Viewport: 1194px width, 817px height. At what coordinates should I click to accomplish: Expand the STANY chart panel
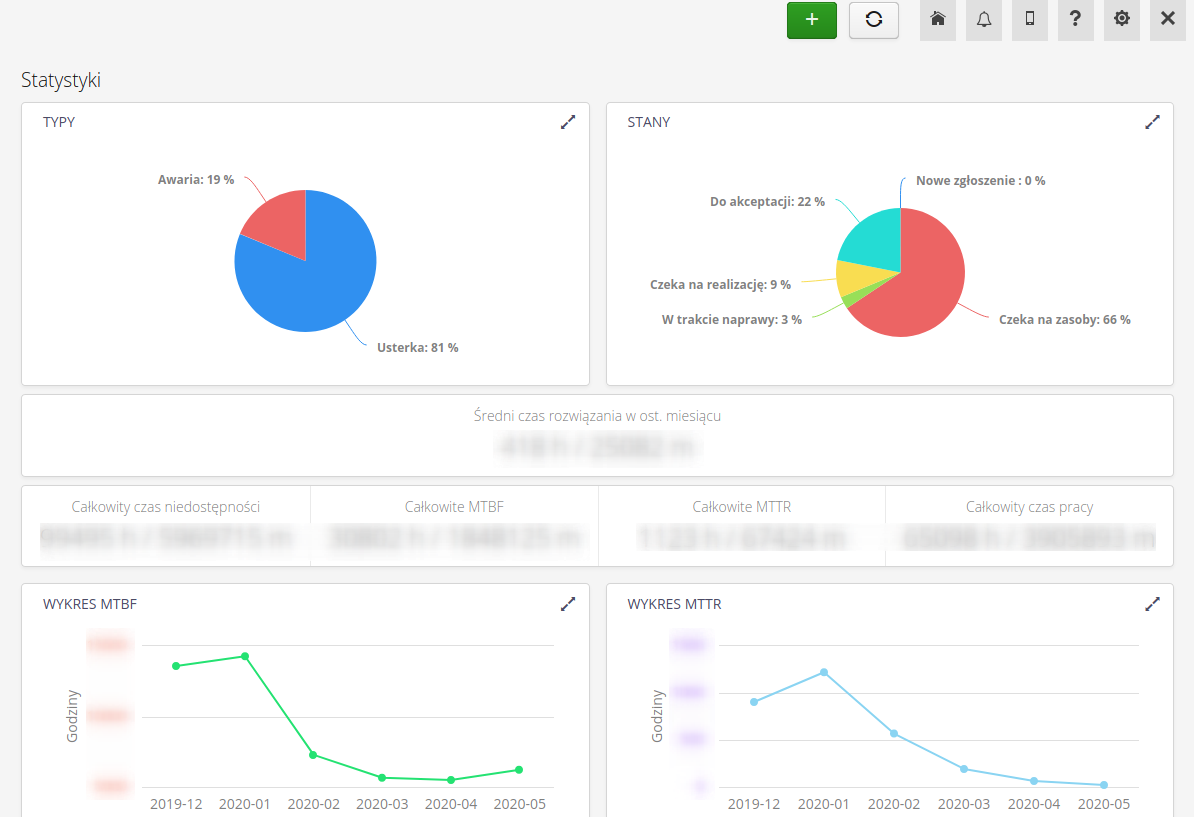[1152, 122]
